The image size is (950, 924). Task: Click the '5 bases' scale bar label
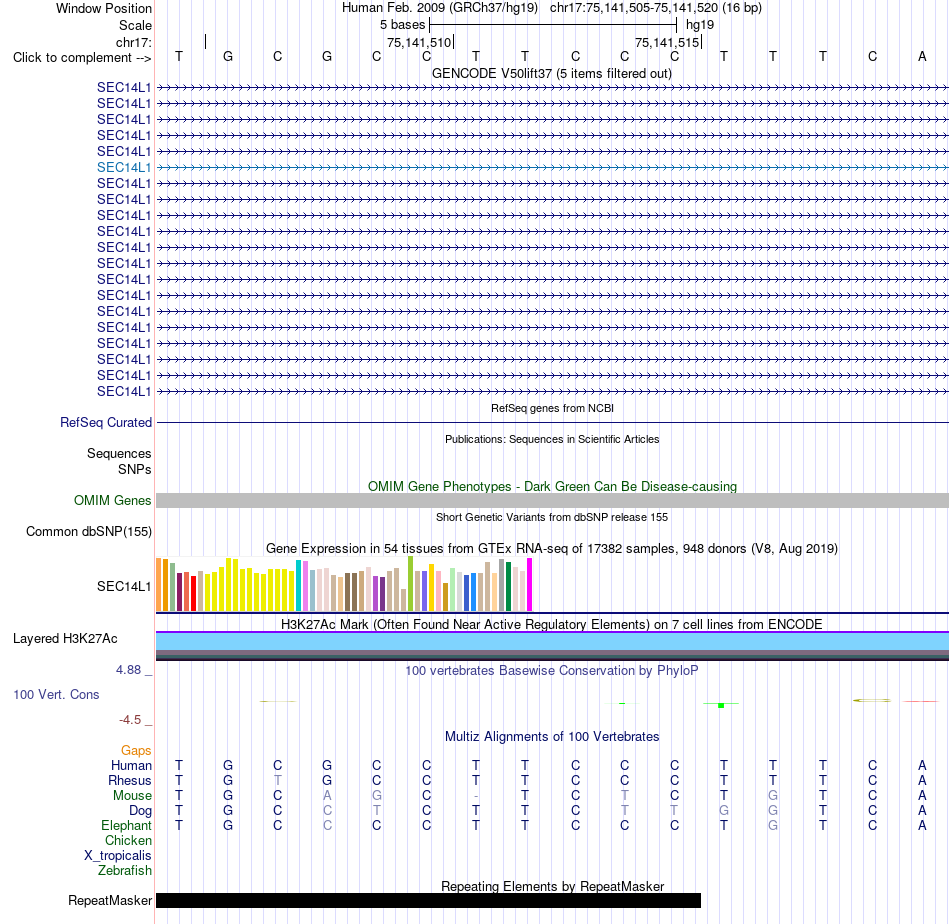click(402, 25)
